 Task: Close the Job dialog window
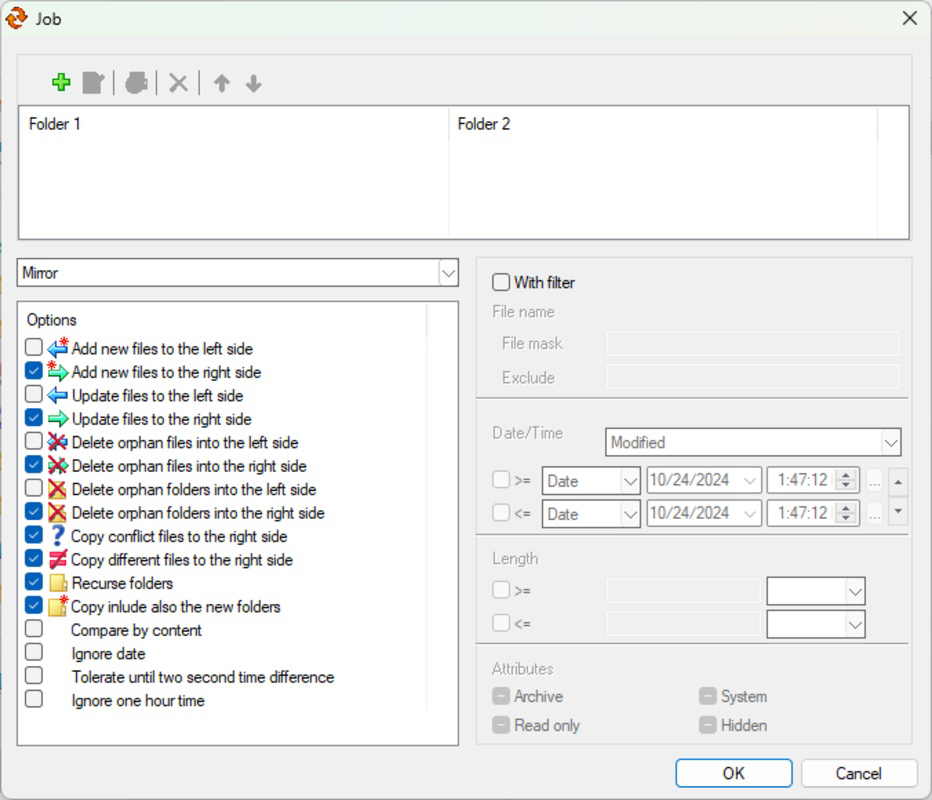tap(909, 18)
